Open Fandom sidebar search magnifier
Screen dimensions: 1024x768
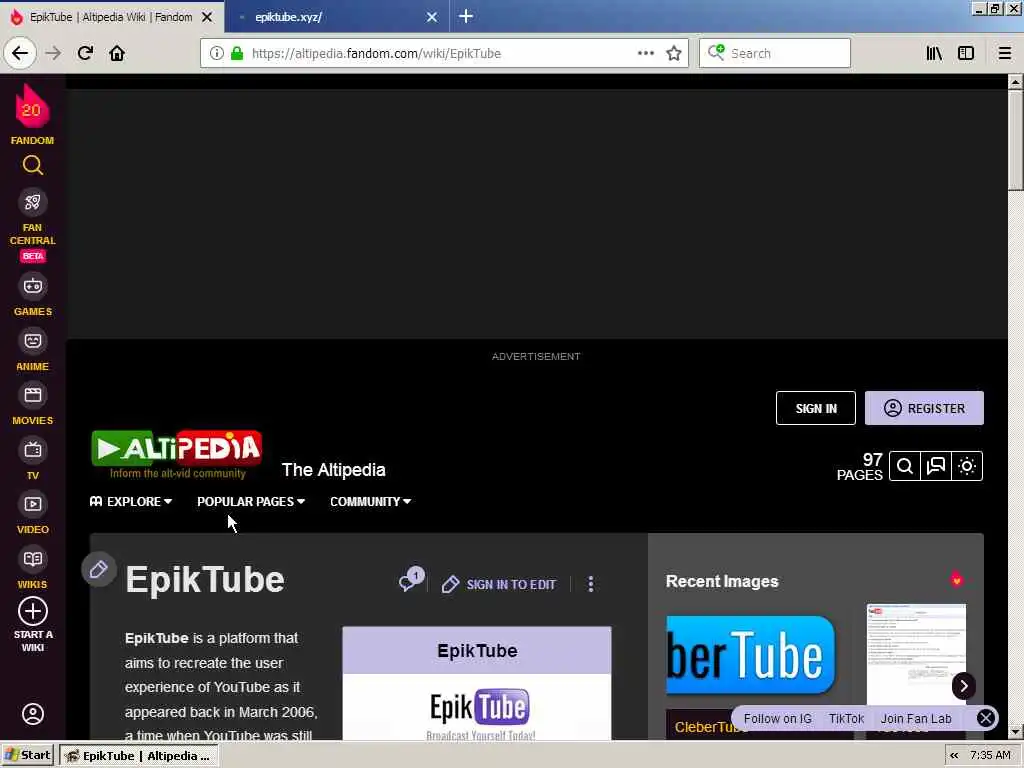pyautogui.click(x=33, y=166)
